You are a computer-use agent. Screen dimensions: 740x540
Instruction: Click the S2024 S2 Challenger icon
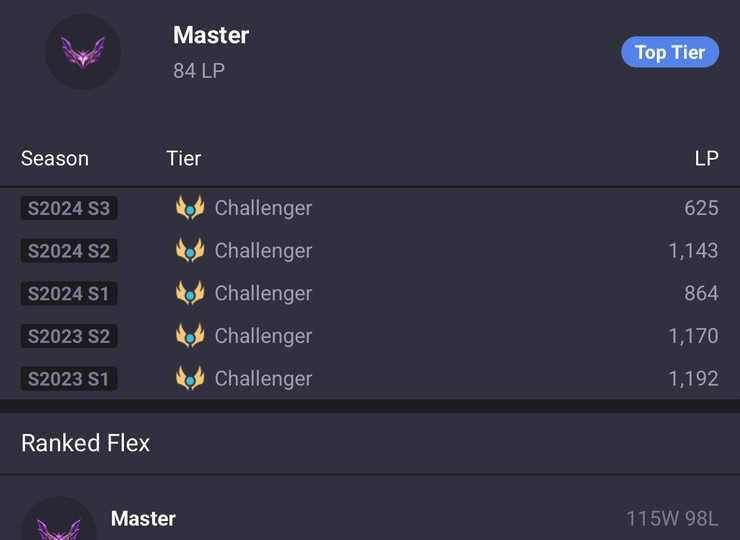(190, 250)
